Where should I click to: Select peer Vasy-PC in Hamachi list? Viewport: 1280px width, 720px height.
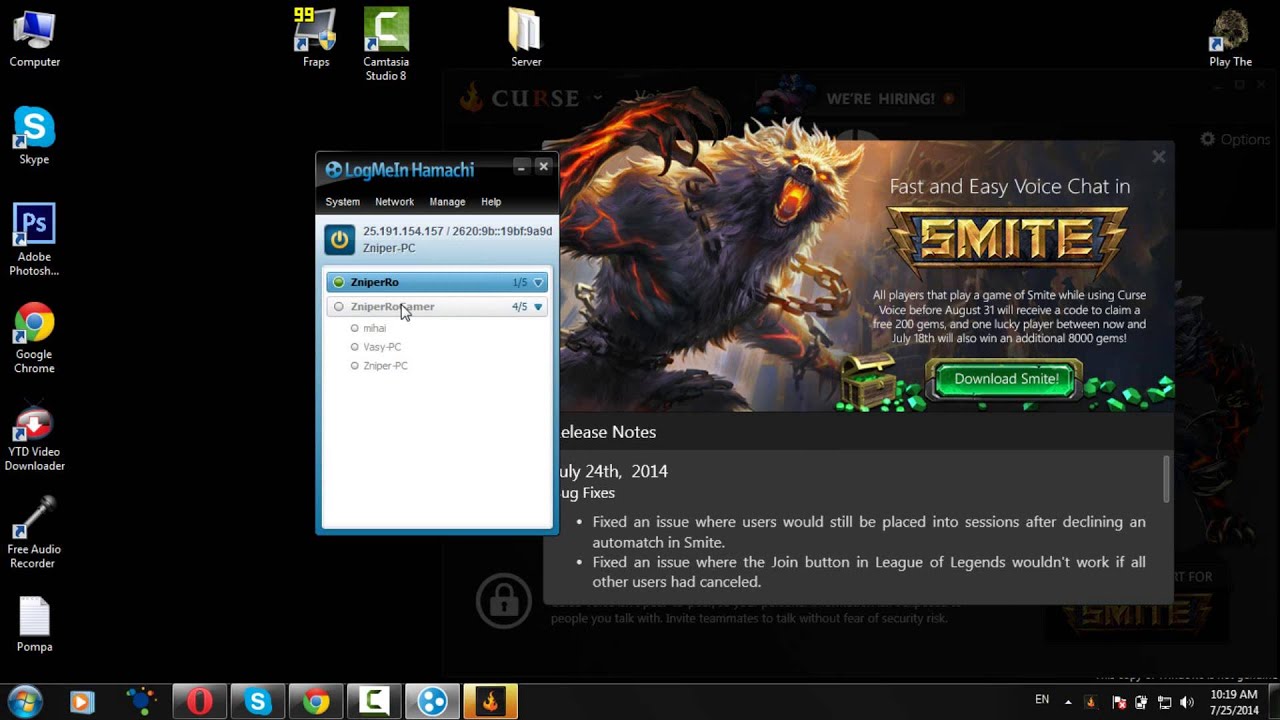(382, 347)
